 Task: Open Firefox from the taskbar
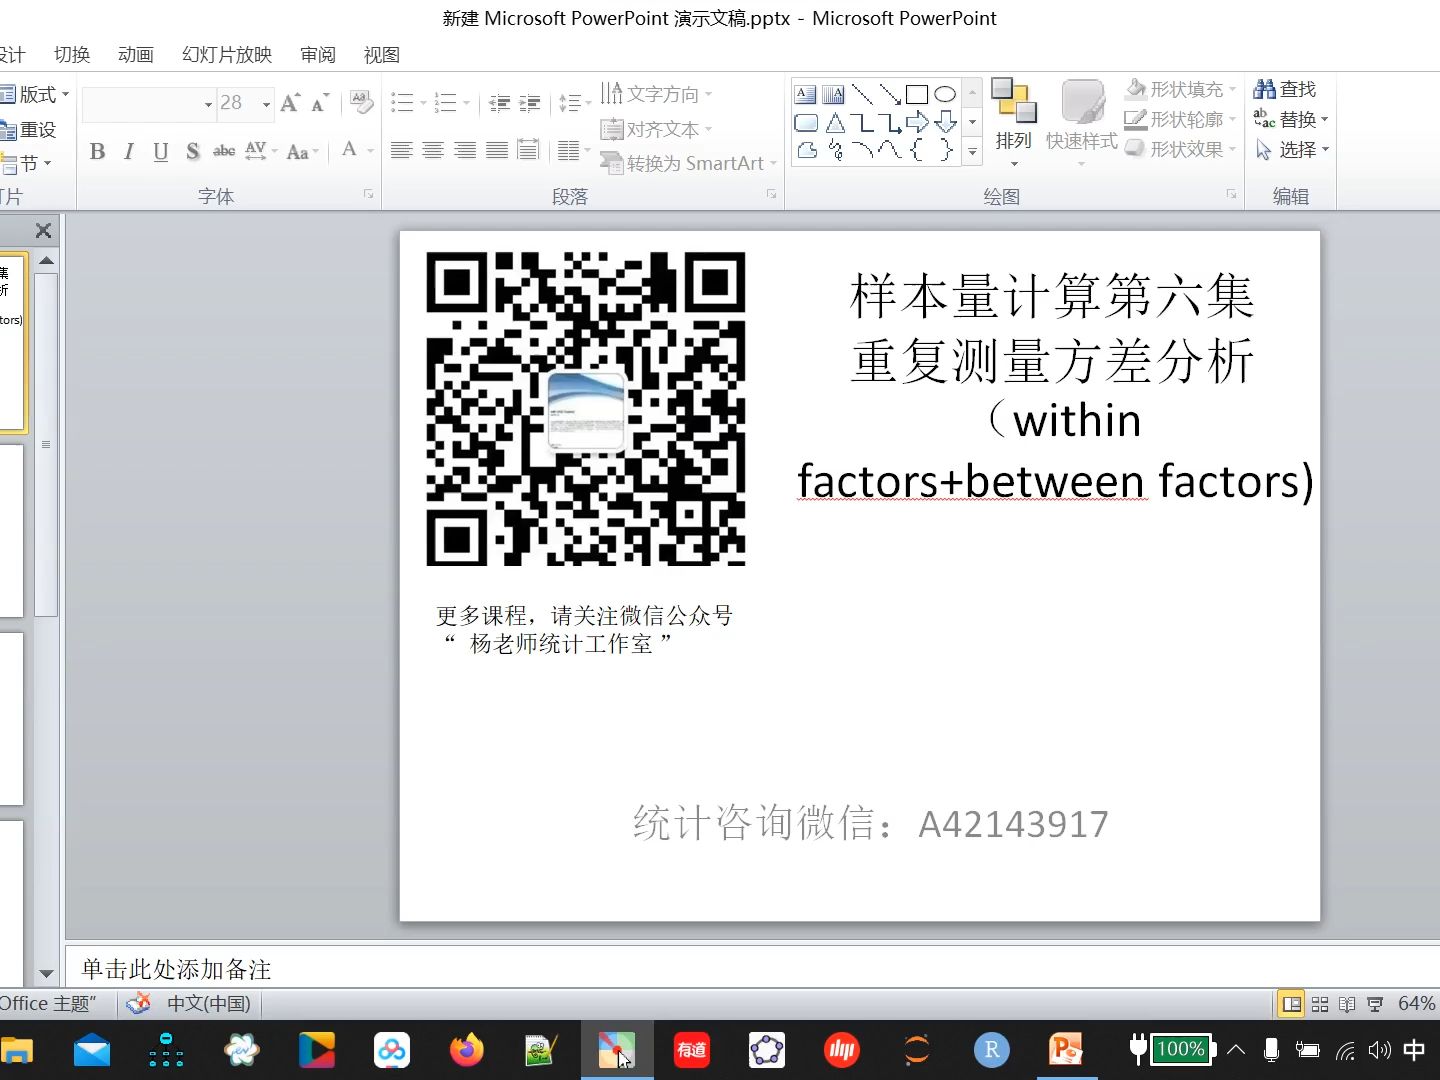coord(466,1050)
